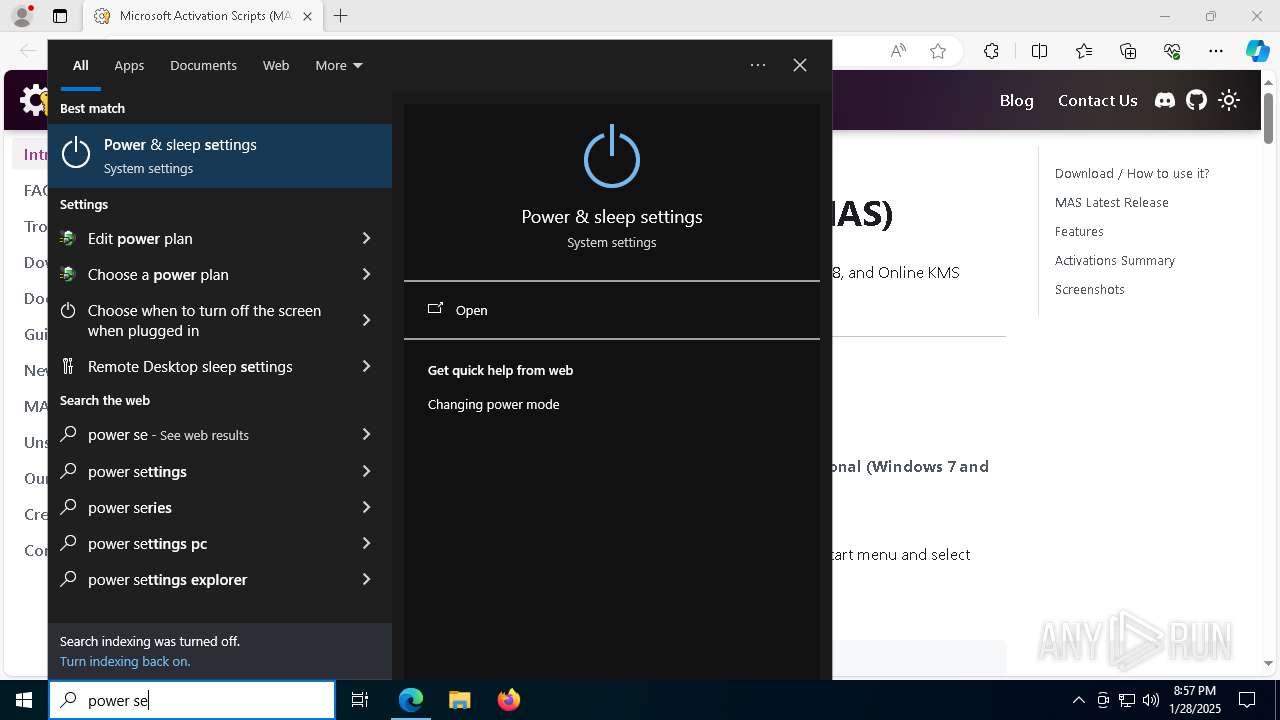The height and width of the screenshot is (720, 1280).
Task: Expand arrow for Edit power plan
Action: (x=366, y=238)
